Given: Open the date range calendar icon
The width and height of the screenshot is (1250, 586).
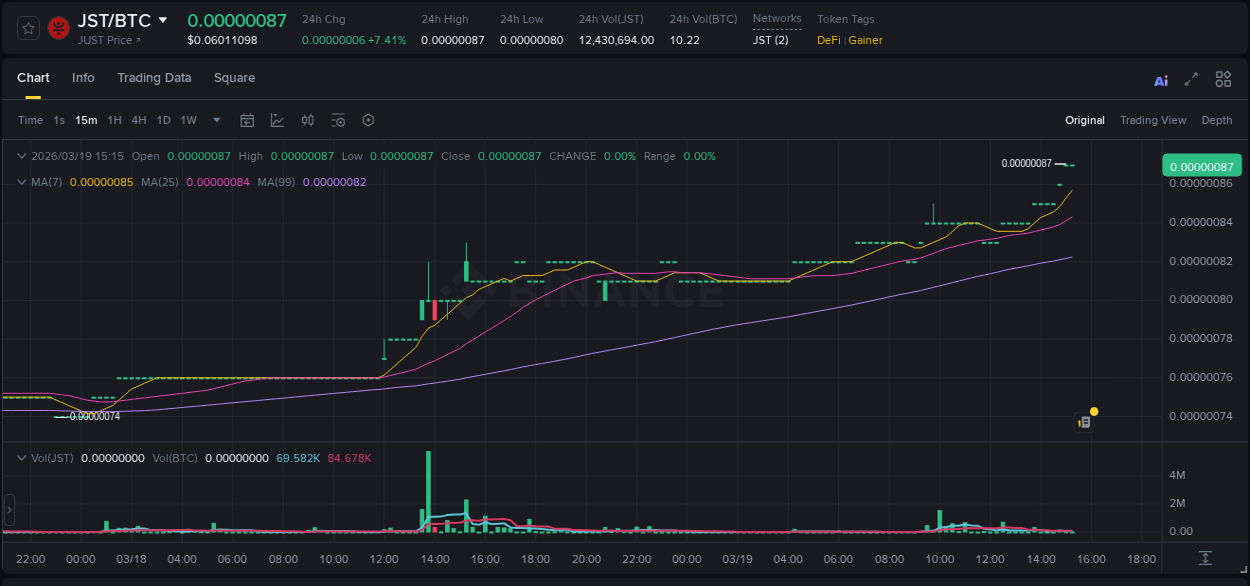Looking at the screenshot, I should point(247,120).
